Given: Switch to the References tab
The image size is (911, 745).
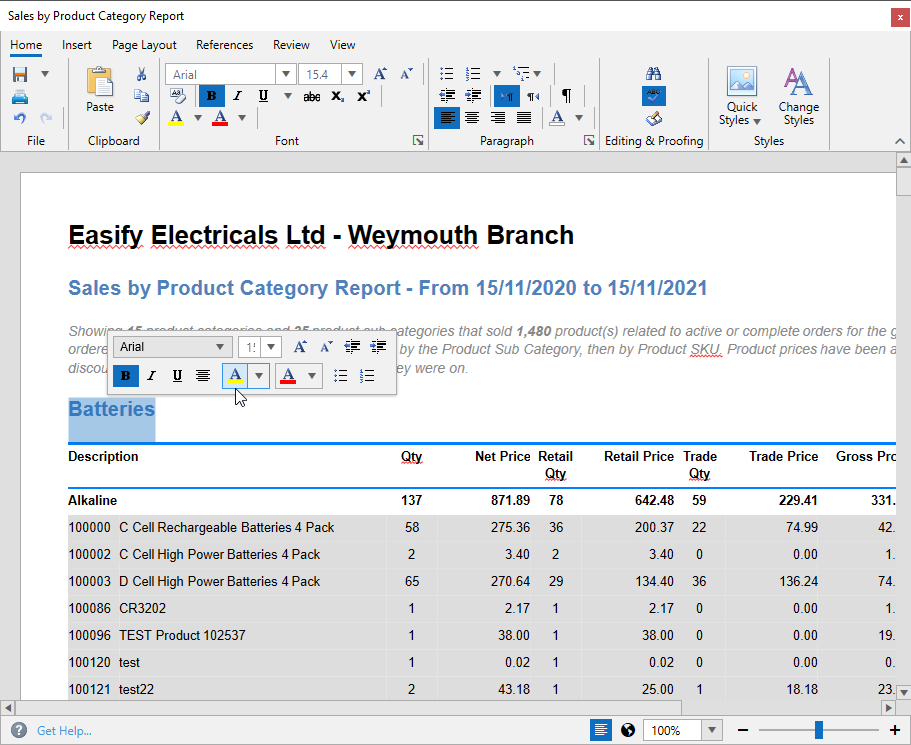Looking at the screenshot, I should click(x=224, y=45).
